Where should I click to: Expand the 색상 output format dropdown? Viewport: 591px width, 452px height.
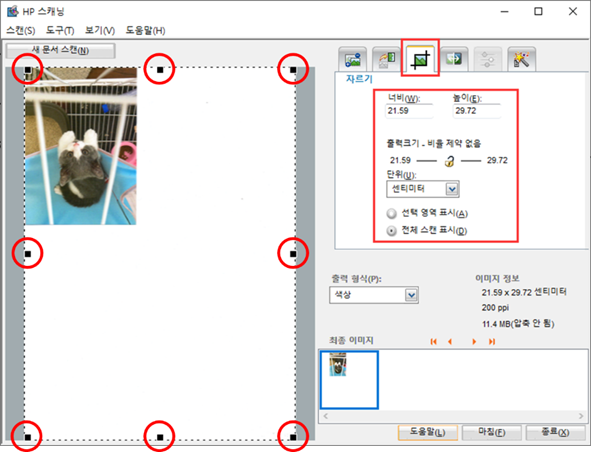point(374,295)
